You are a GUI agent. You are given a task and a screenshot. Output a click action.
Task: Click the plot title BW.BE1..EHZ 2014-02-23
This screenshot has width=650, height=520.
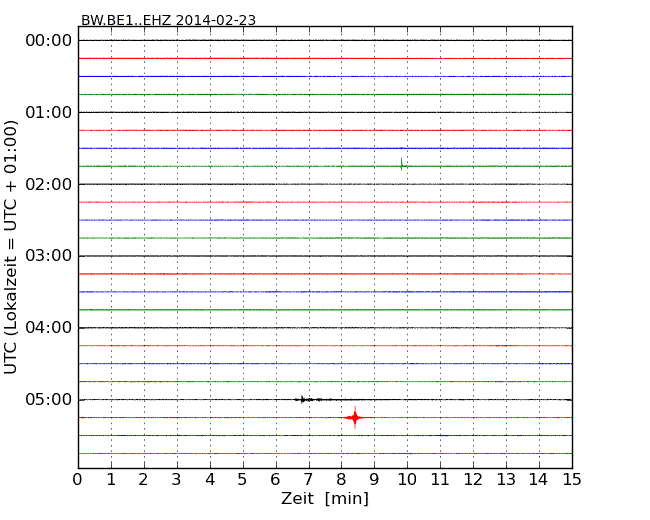pyautogui.click(x=168, y=20)
